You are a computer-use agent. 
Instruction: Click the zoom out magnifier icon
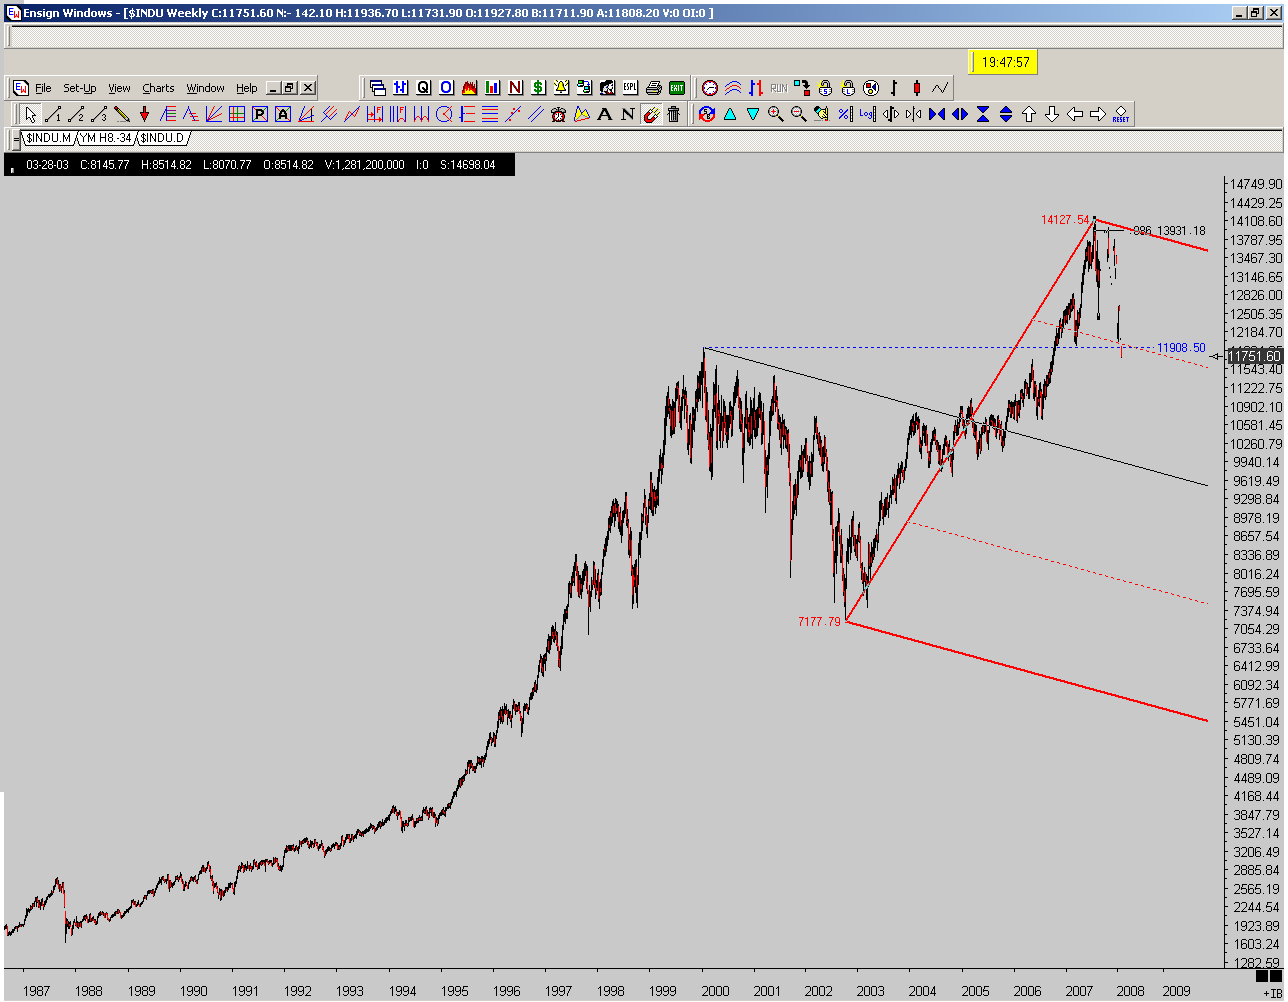798,114
